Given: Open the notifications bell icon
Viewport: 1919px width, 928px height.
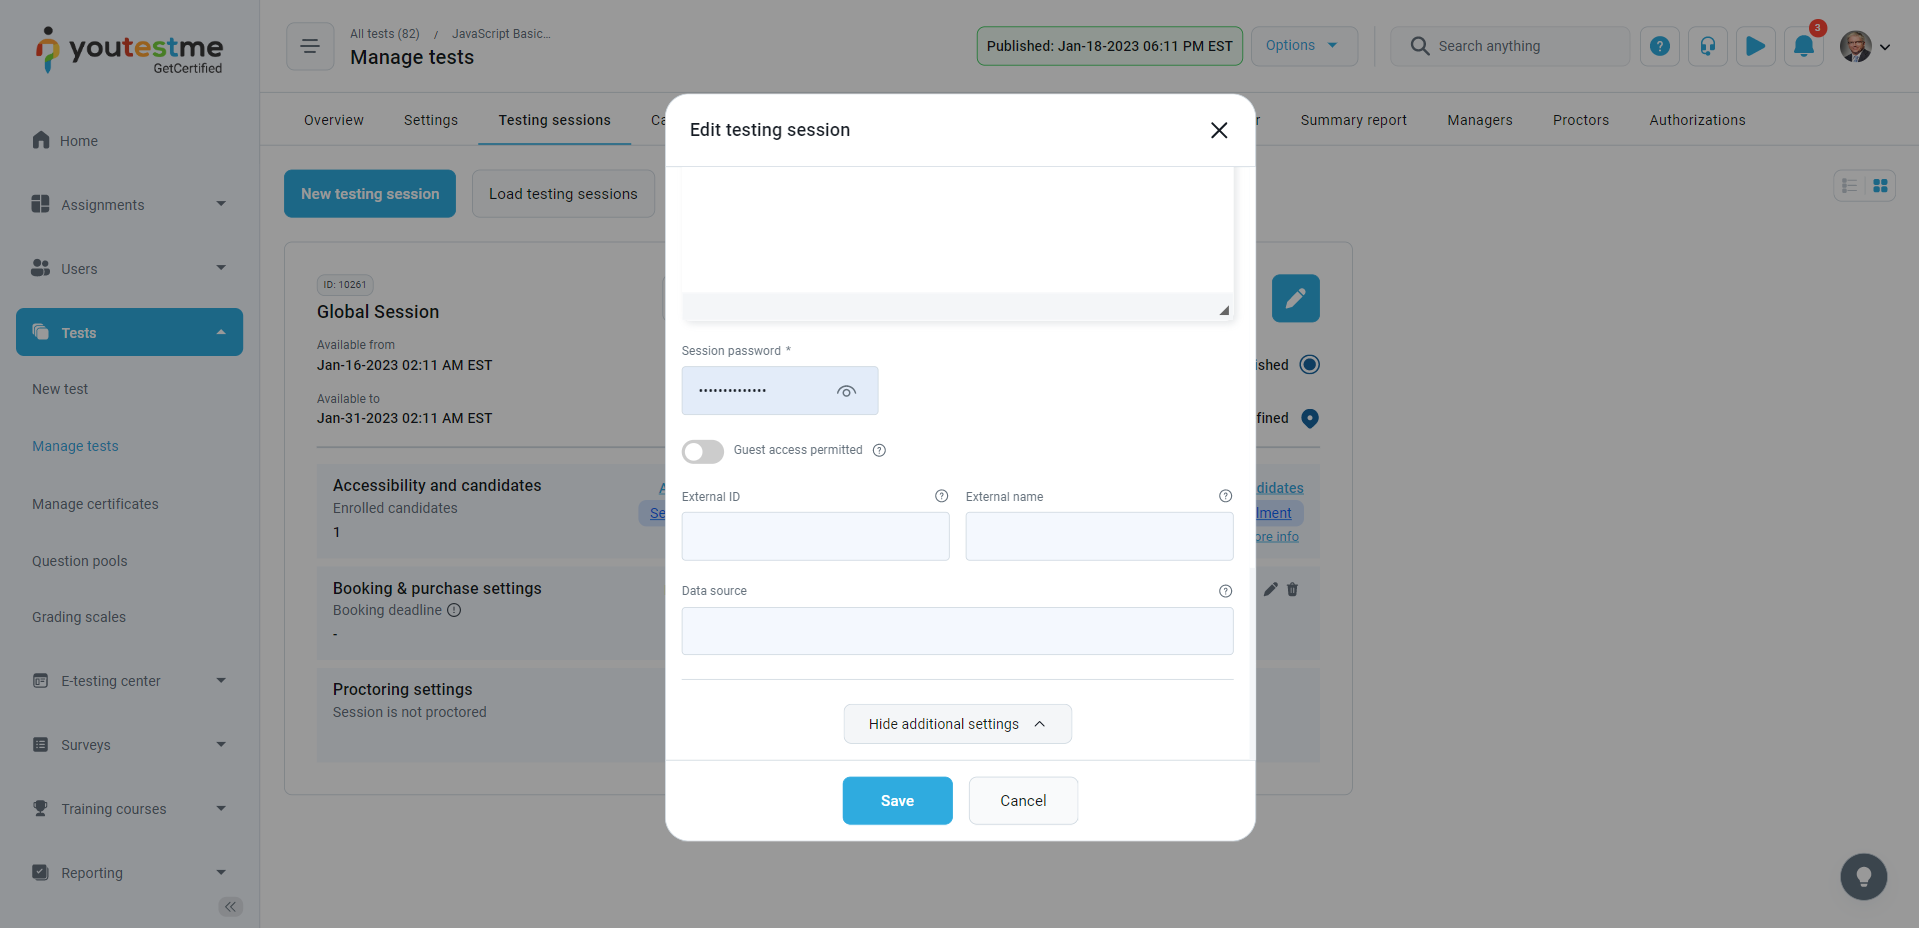Looking at the screenshot, I should pos(1803,46).
